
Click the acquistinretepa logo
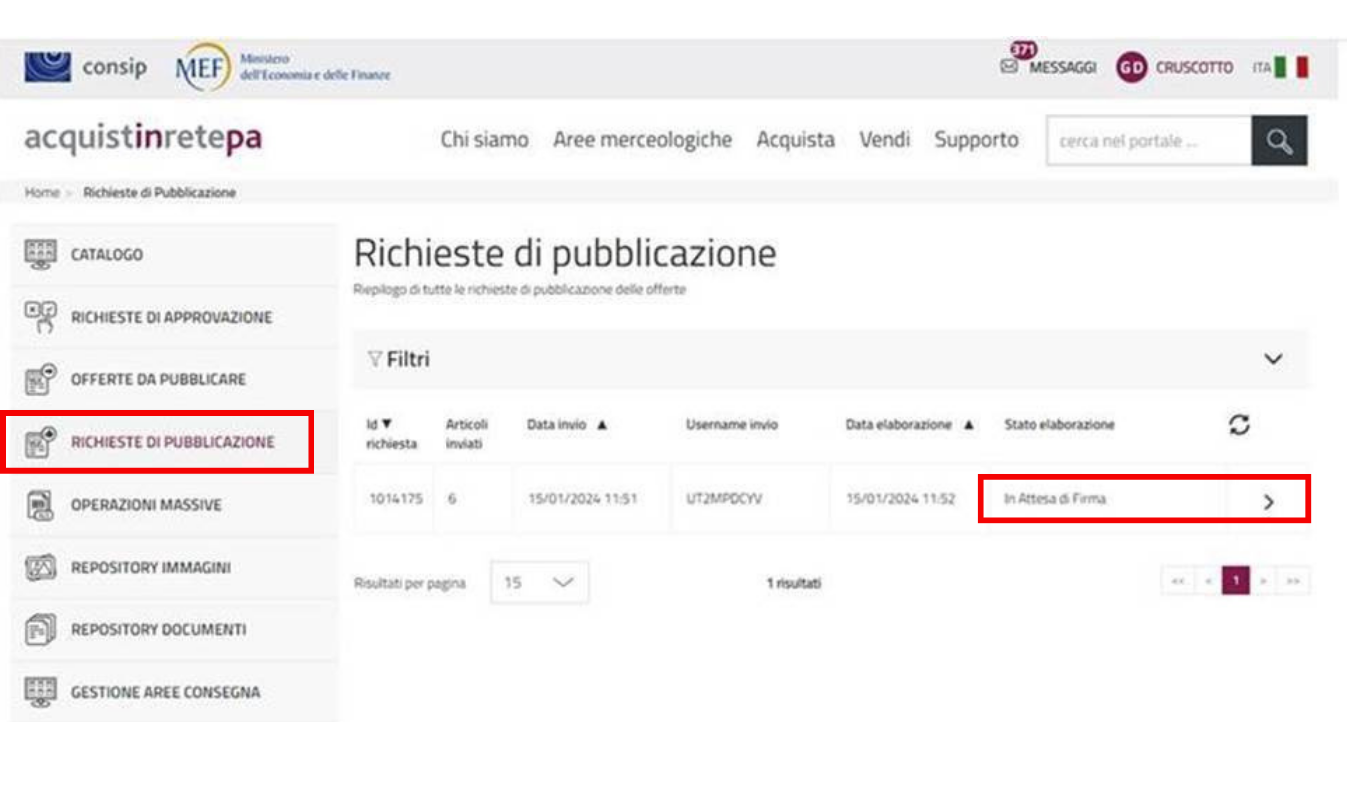point(143,139)
